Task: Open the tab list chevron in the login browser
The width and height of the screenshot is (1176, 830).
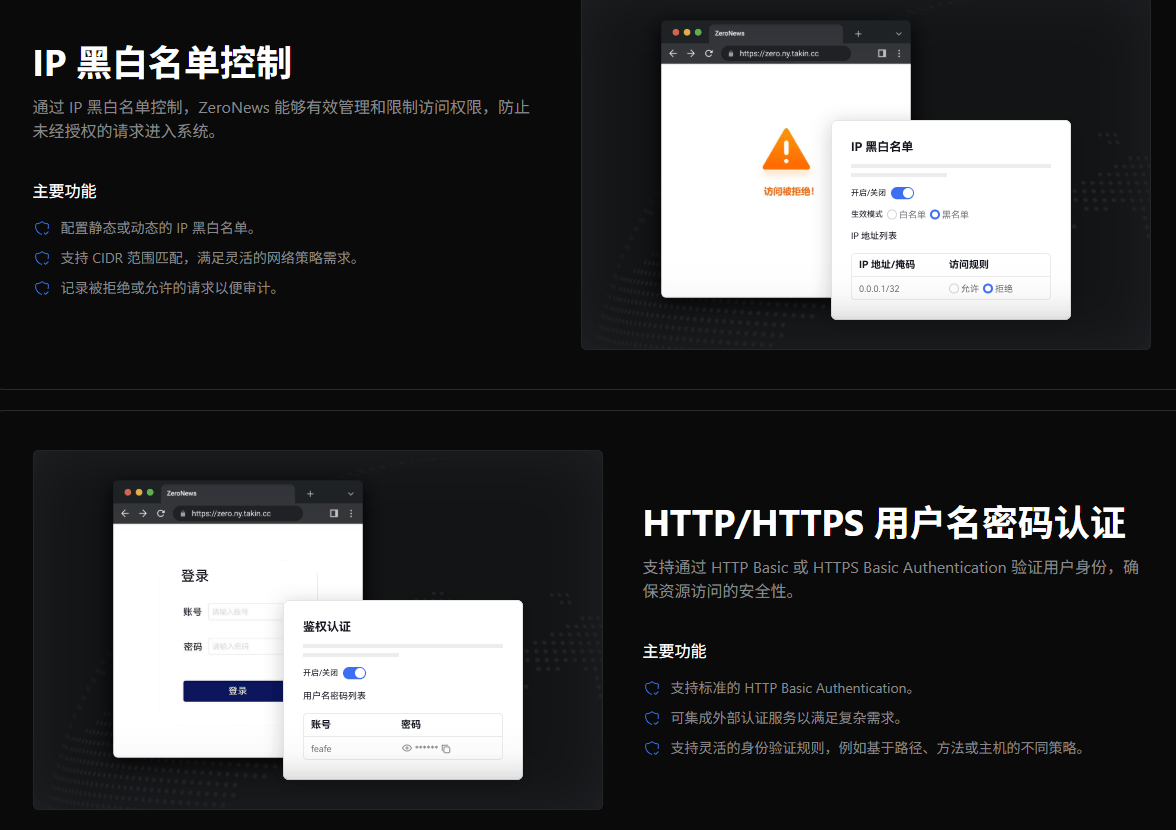Action: coord(350,494)
